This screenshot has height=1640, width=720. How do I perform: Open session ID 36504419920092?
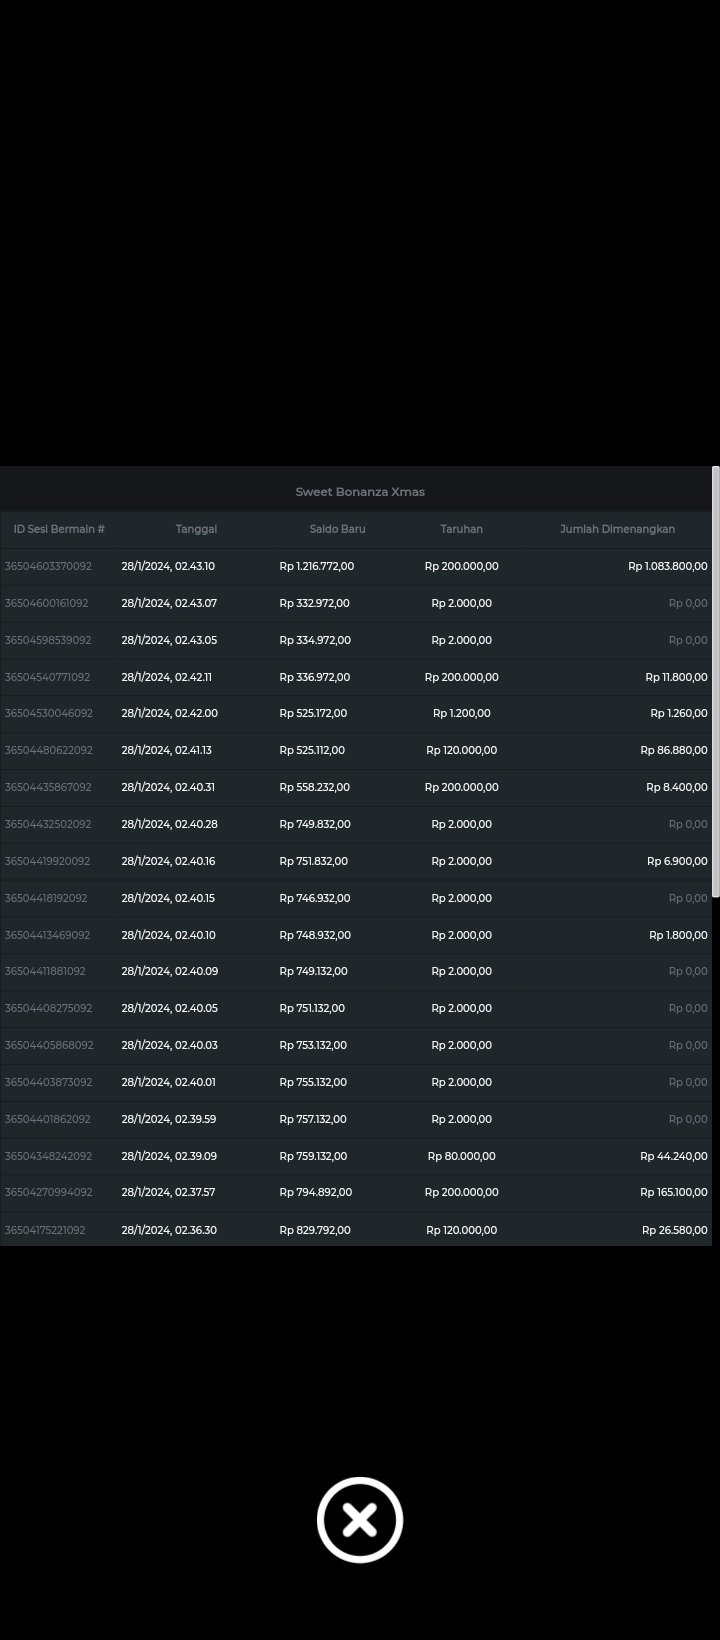[47, 861]
